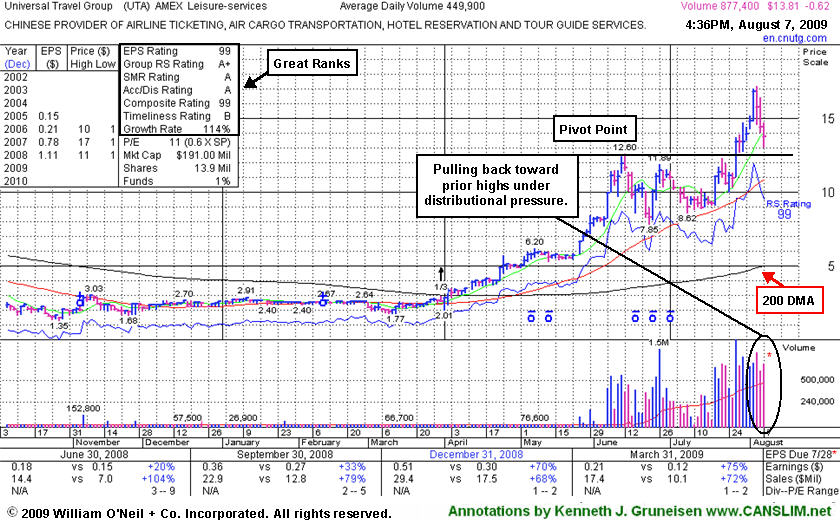Select the Chinese provider company description line

[325, 25]
